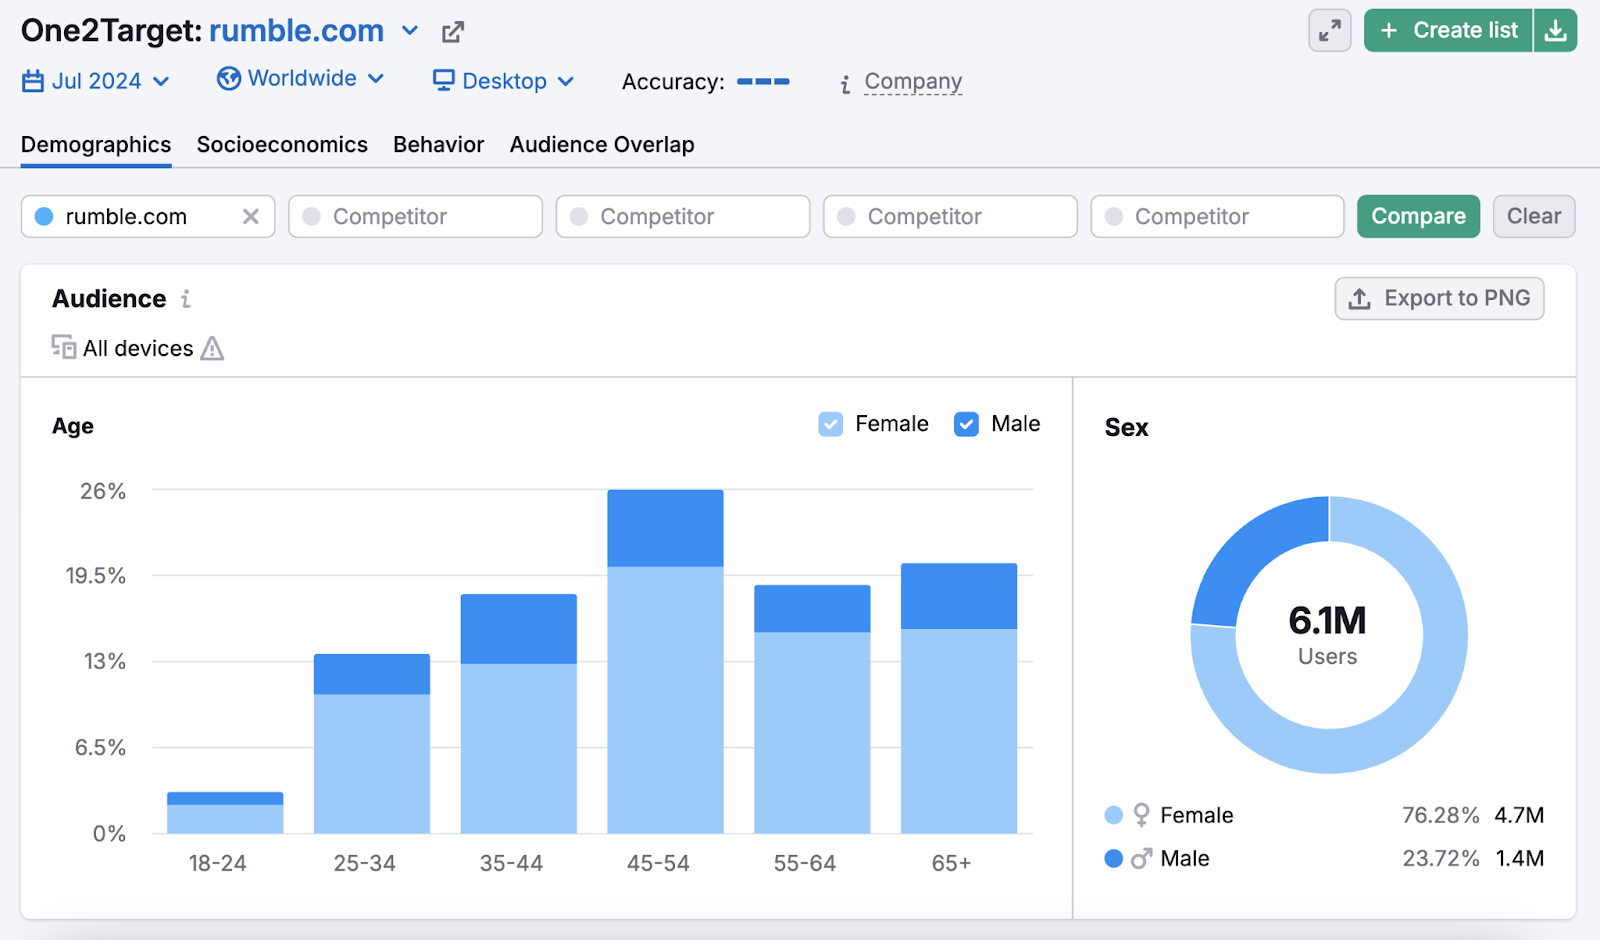Open the Jul 2024 date picker

tap(96, 81)
